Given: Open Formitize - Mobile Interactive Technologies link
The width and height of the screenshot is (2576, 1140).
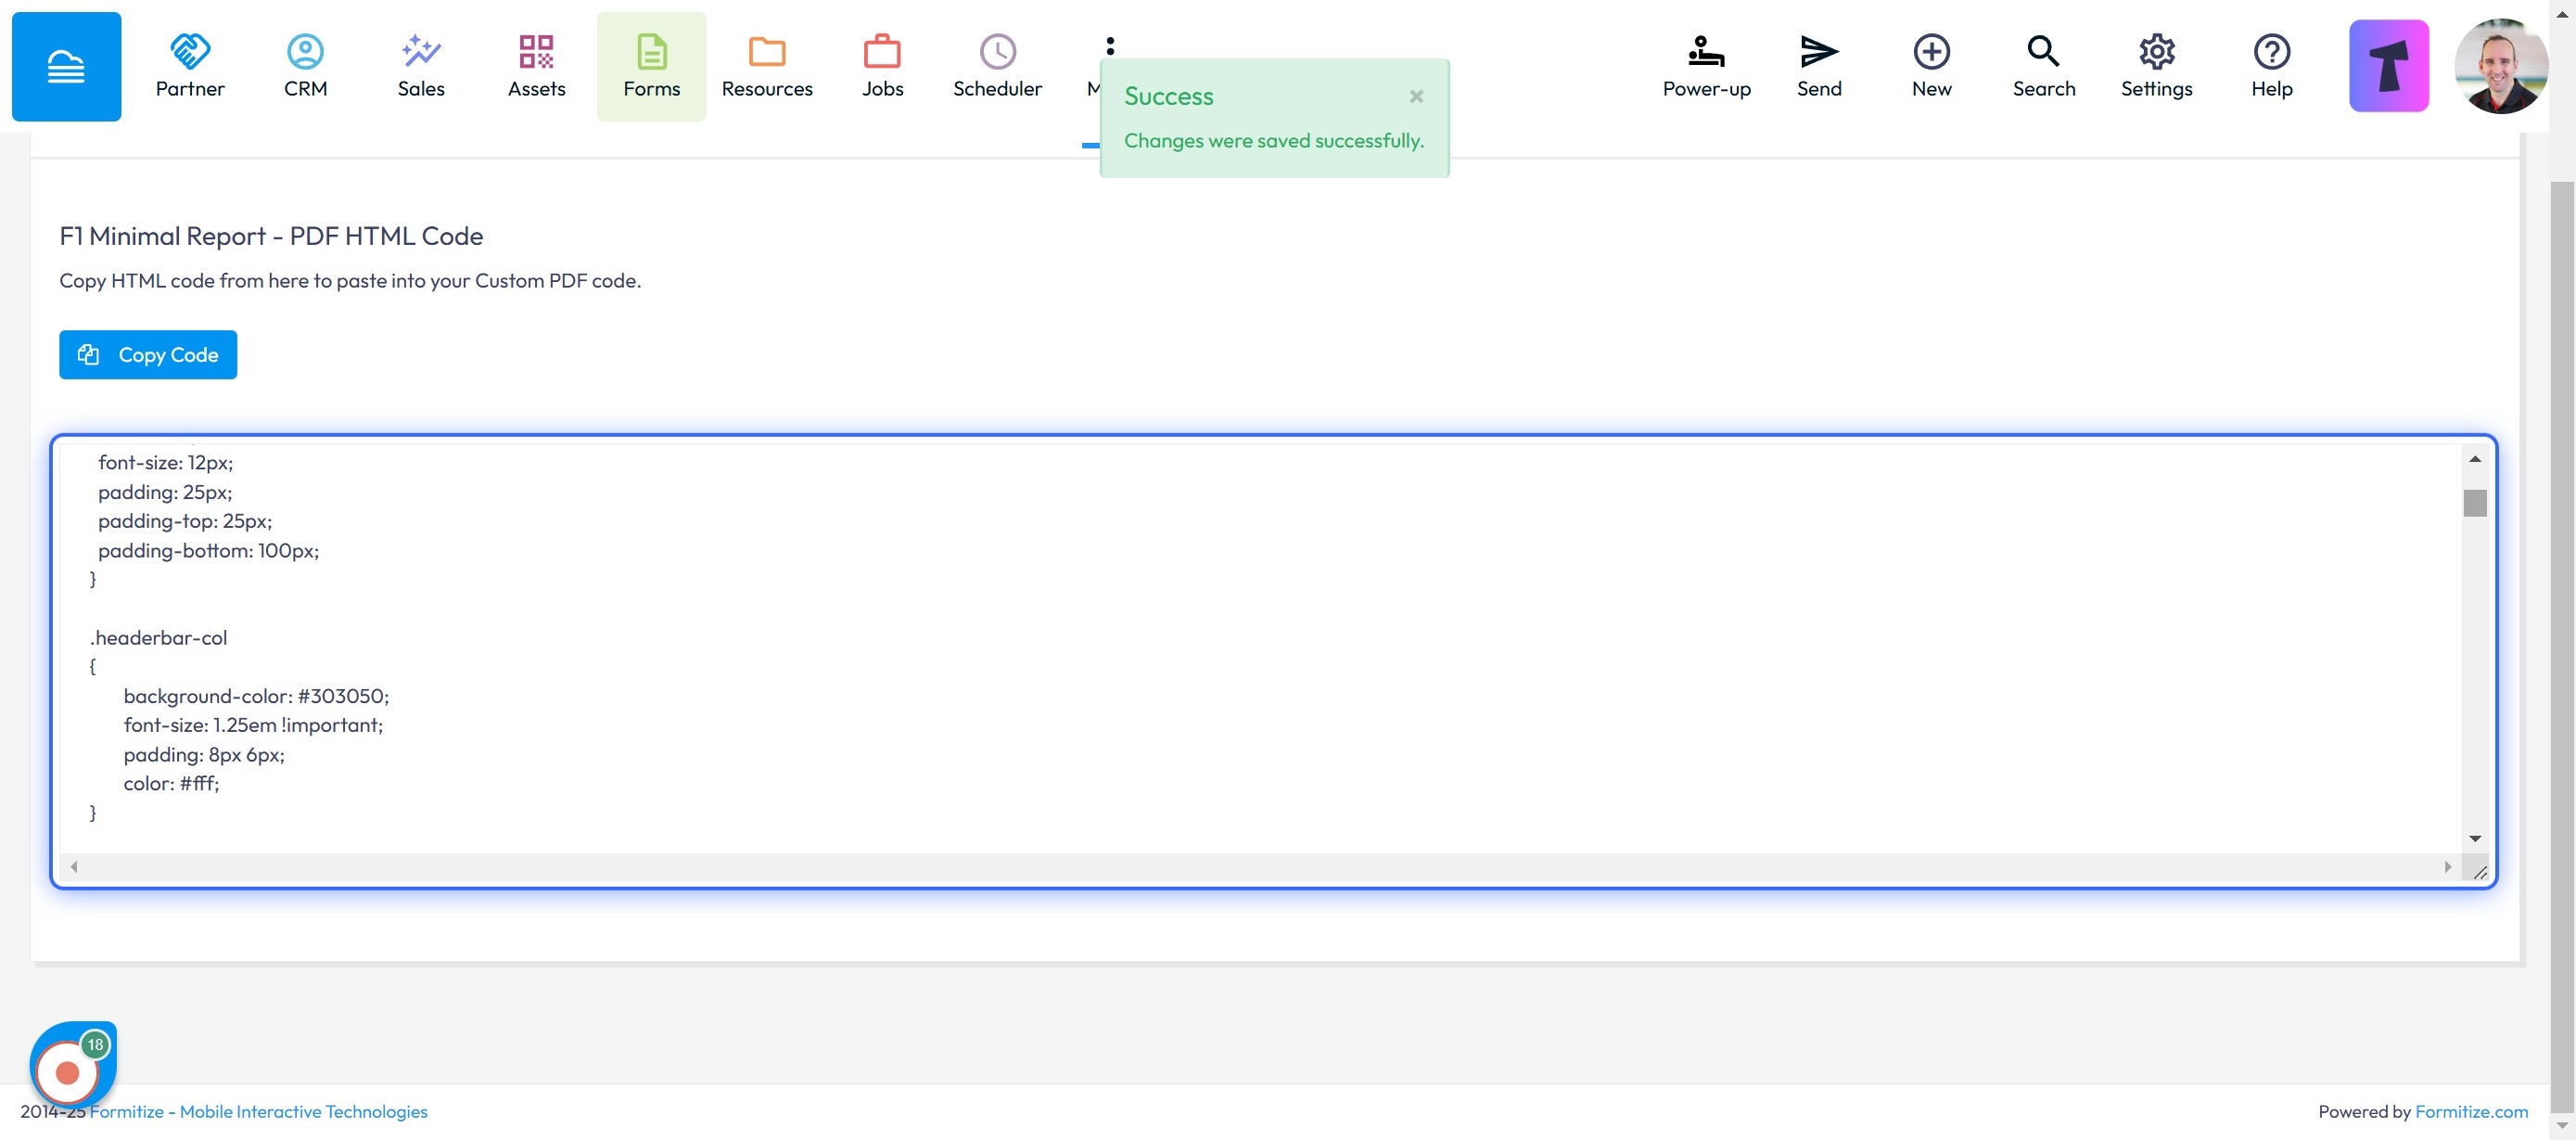Looking at the screenshot, I should coord(258,1111).
